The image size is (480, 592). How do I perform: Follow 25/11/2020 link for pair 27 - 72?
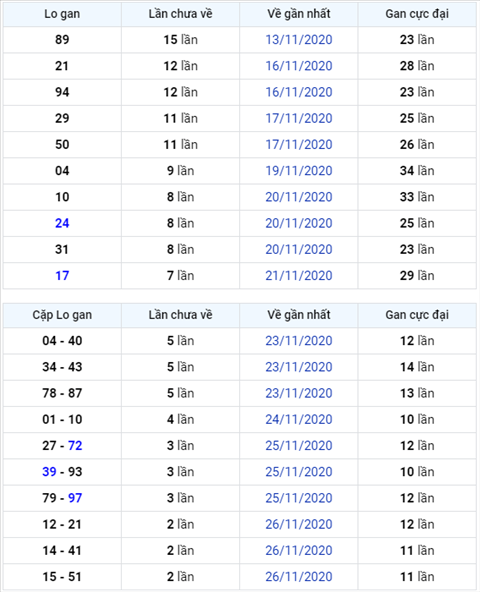click(x=299, y=446)
